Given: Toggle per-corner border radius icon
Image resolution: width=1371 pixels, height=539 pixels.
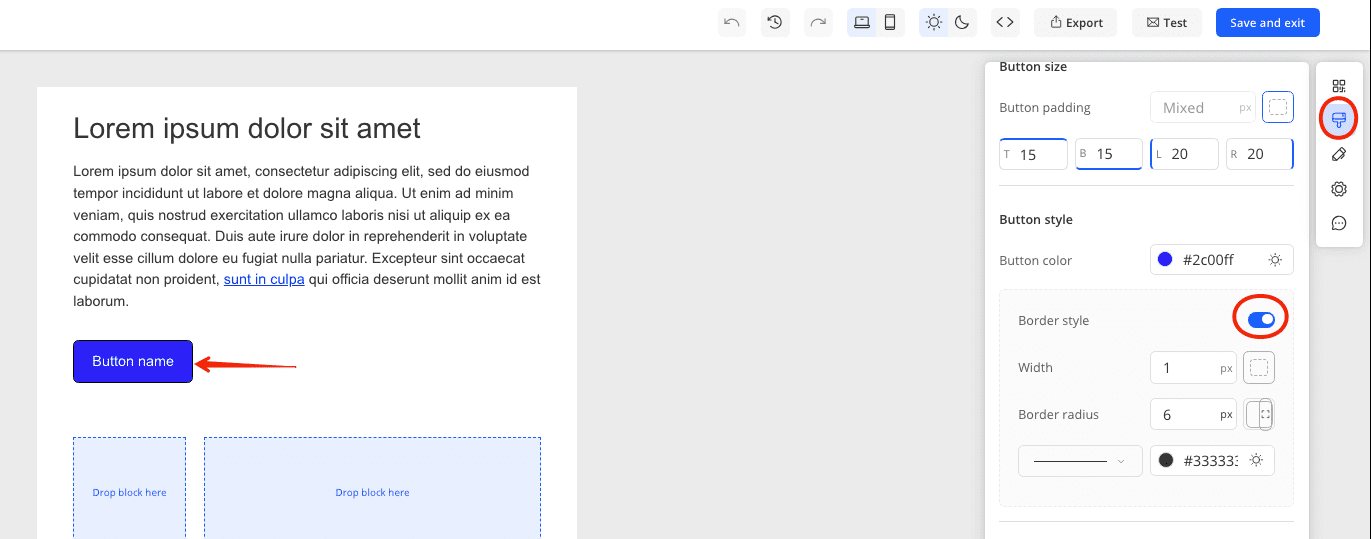Looking at the screenshot, I should (1259, 414).
